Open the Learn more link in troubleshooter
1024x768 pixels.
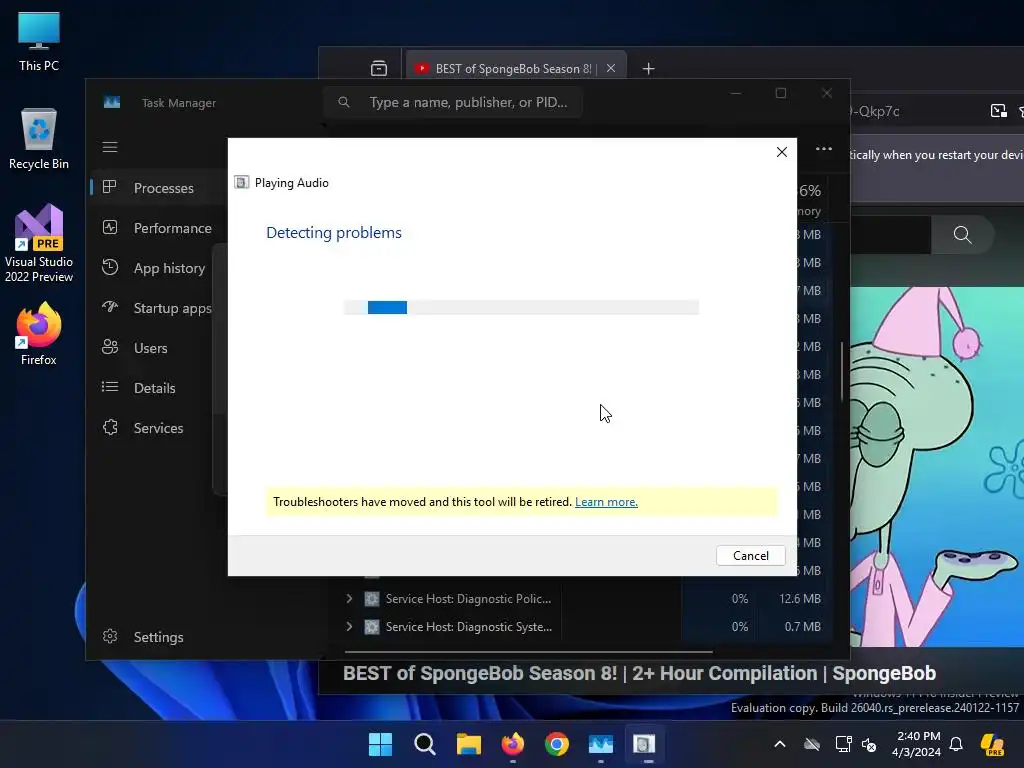pos(606,502)
